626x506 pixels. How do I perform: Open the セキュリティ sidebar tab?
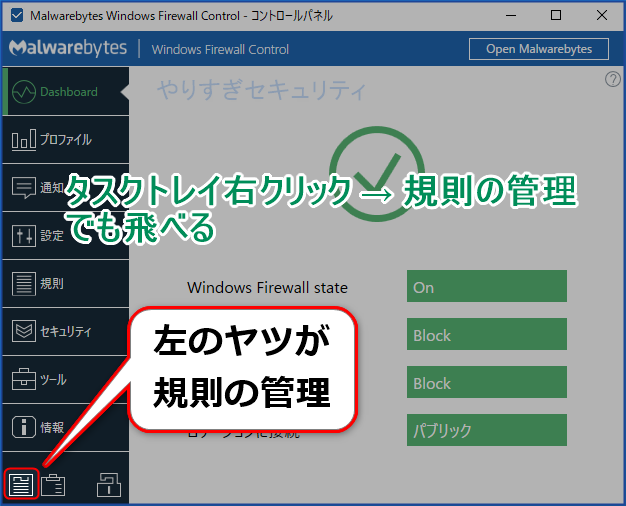click(65, 331)
